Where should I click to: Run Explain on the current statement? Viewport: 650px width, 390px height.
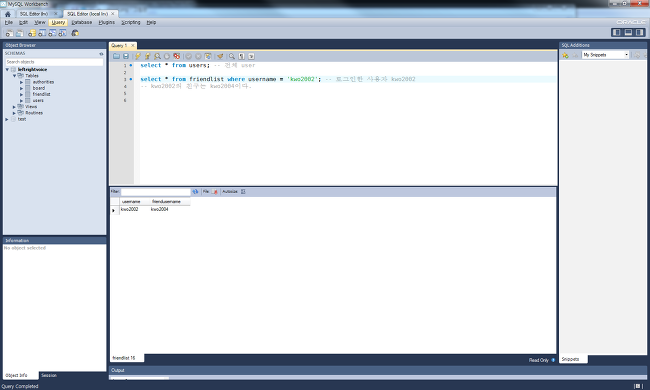(157, 56)
